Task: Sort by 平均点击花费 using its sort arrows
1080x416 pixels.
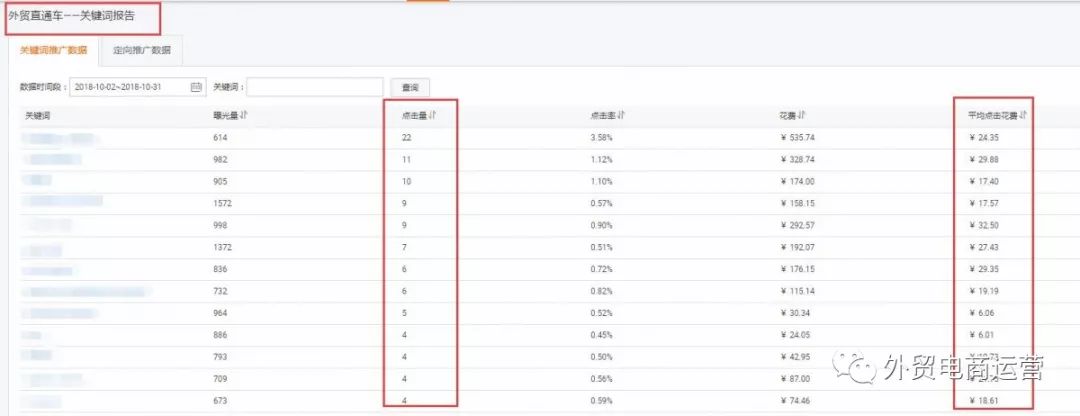Action: tap(1023, 116)
